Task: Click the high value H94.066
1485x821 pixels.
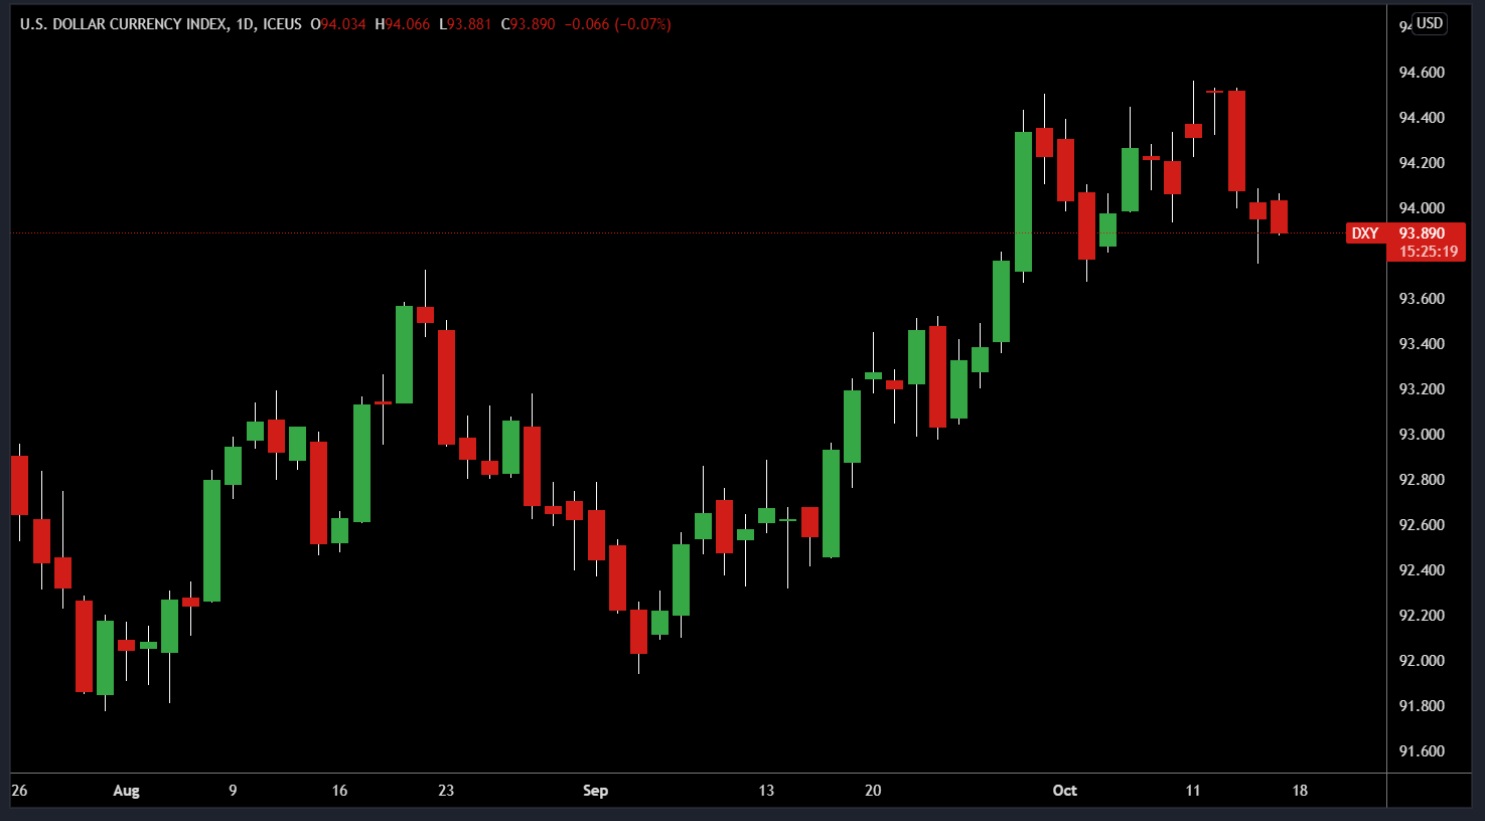Action: (x=402, y=24)
